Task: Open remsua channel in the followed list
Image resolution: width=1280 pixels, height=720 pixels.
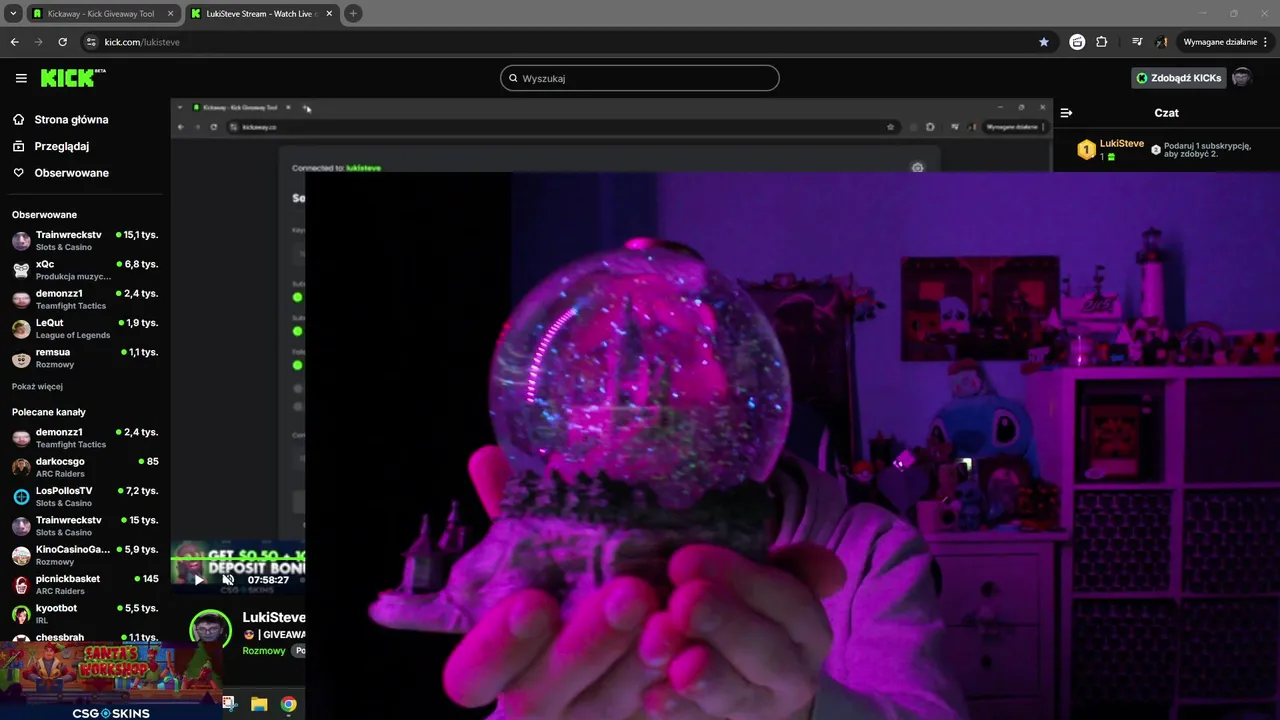Action: pos(85,358)
